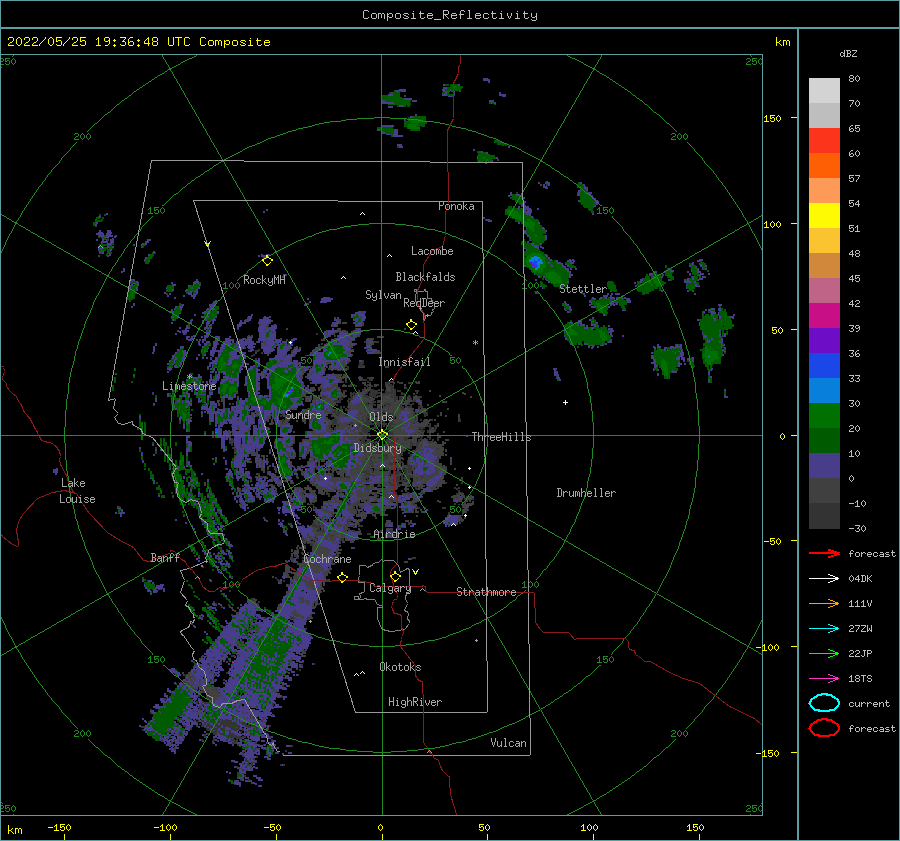Click the Strathmore label
Viewport: 900px width, 841px height.
(x=486, y=592)
